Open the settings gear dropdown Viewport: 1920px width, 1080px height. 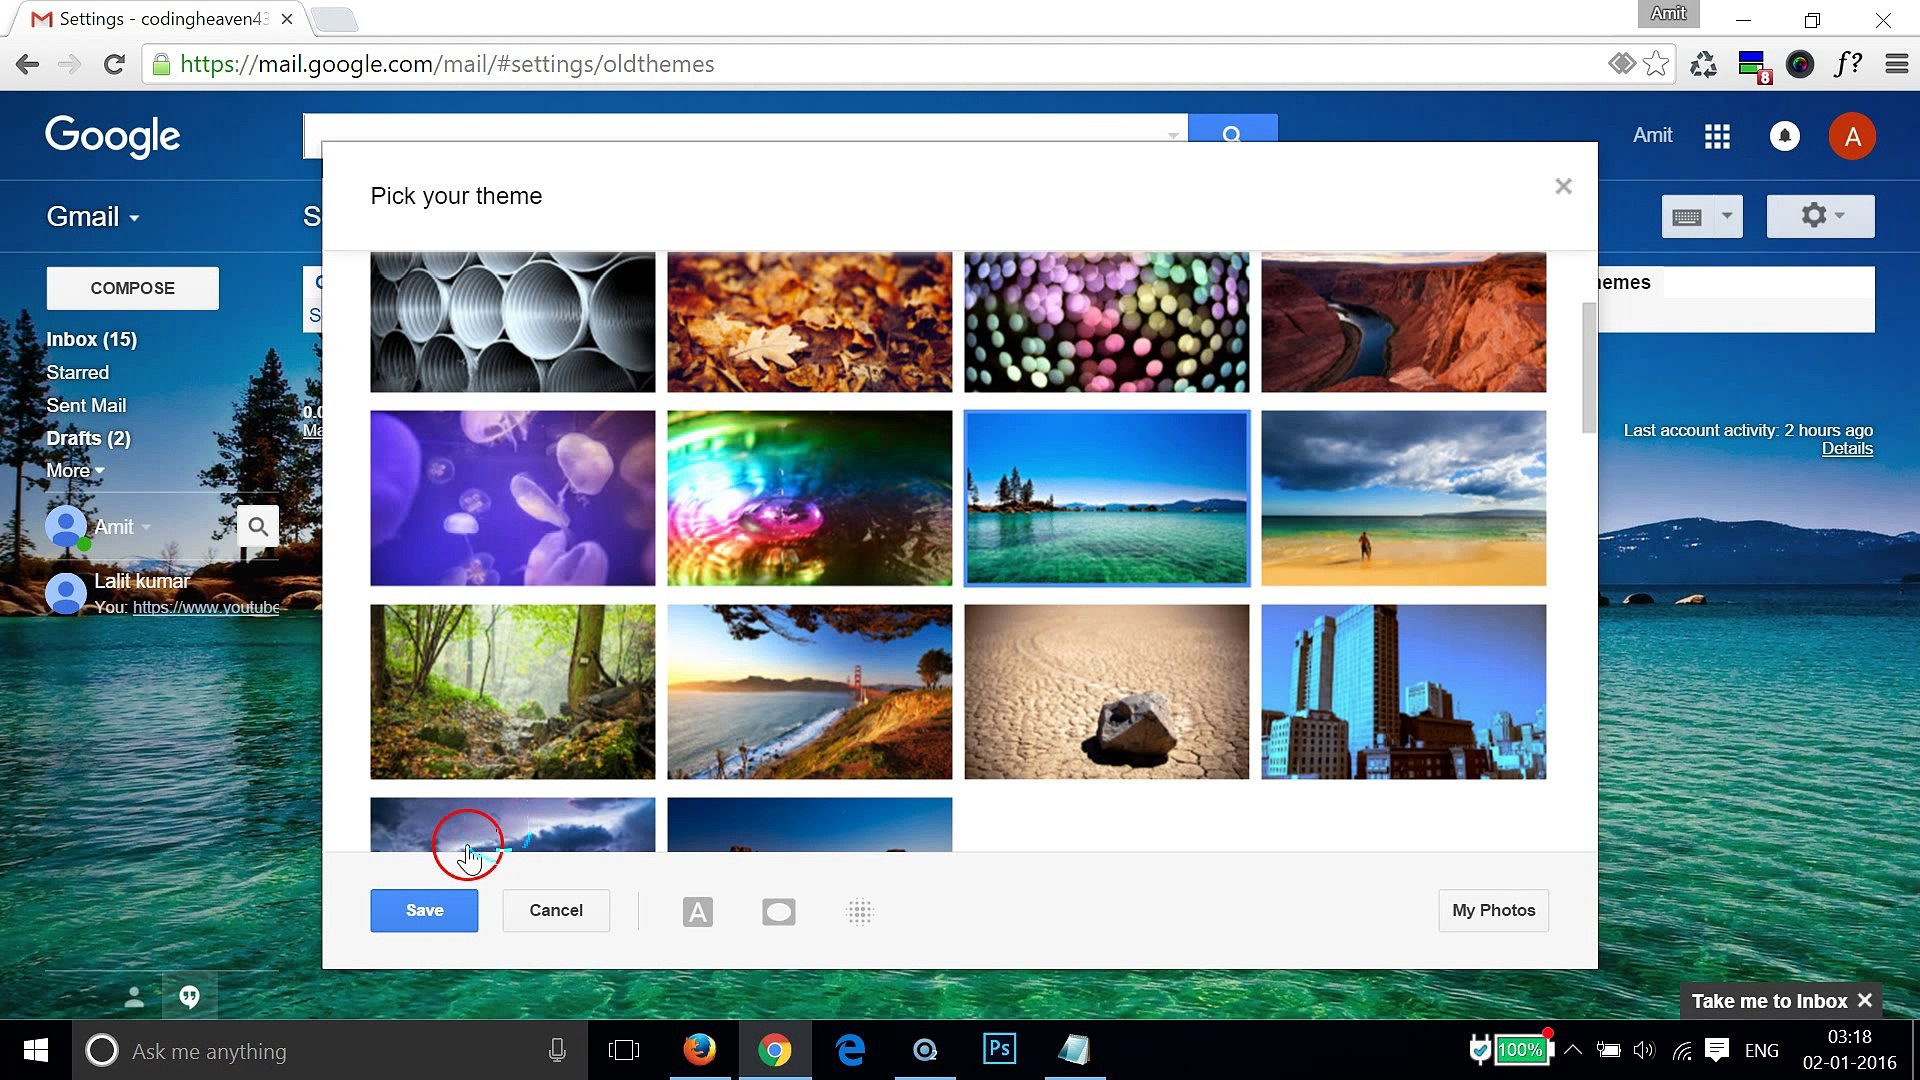(1820, 216)
